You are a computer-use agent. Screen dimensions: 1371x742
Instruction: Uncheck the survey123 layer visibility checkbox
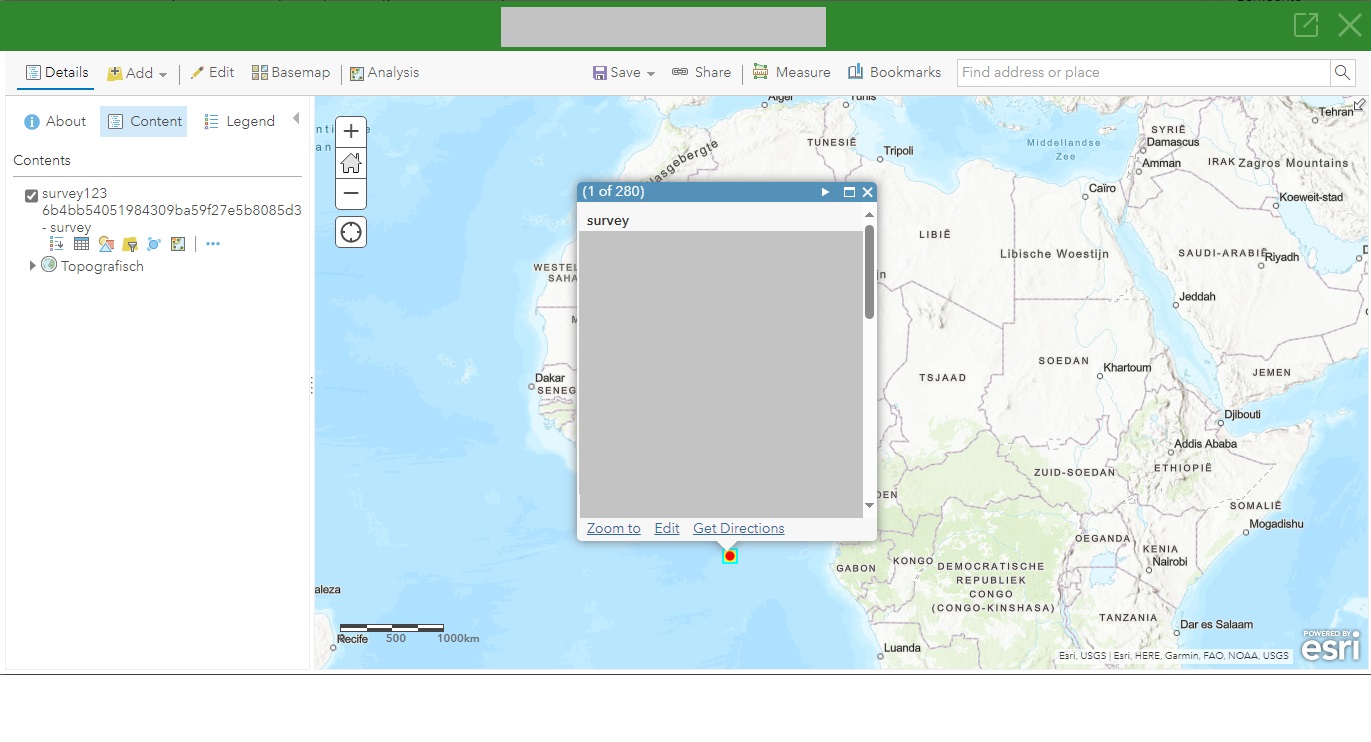point(31,195)
